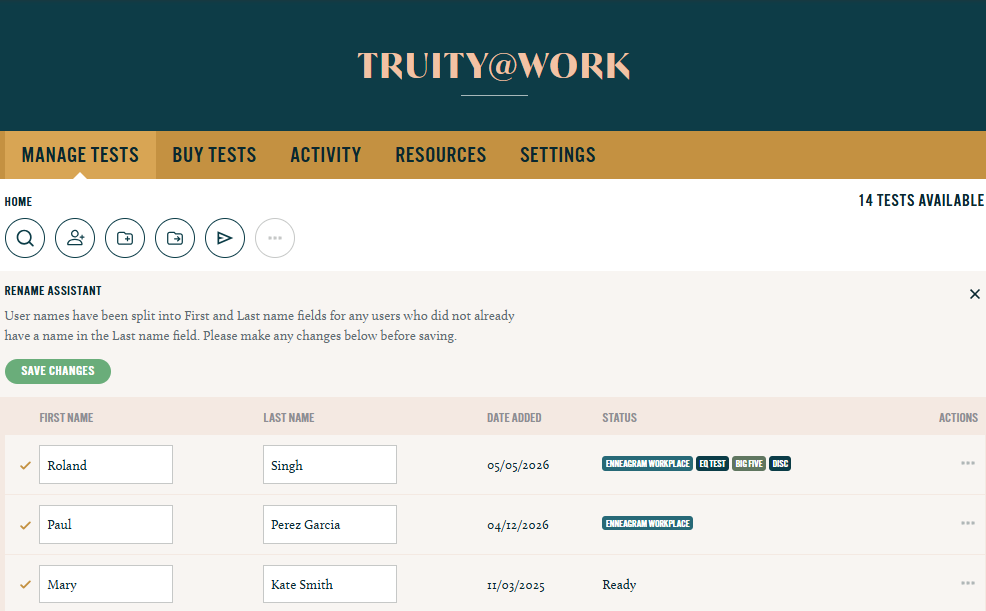Click the Big Five badge
The height and width of the screenshot is (611, 986).
point(749,464)
